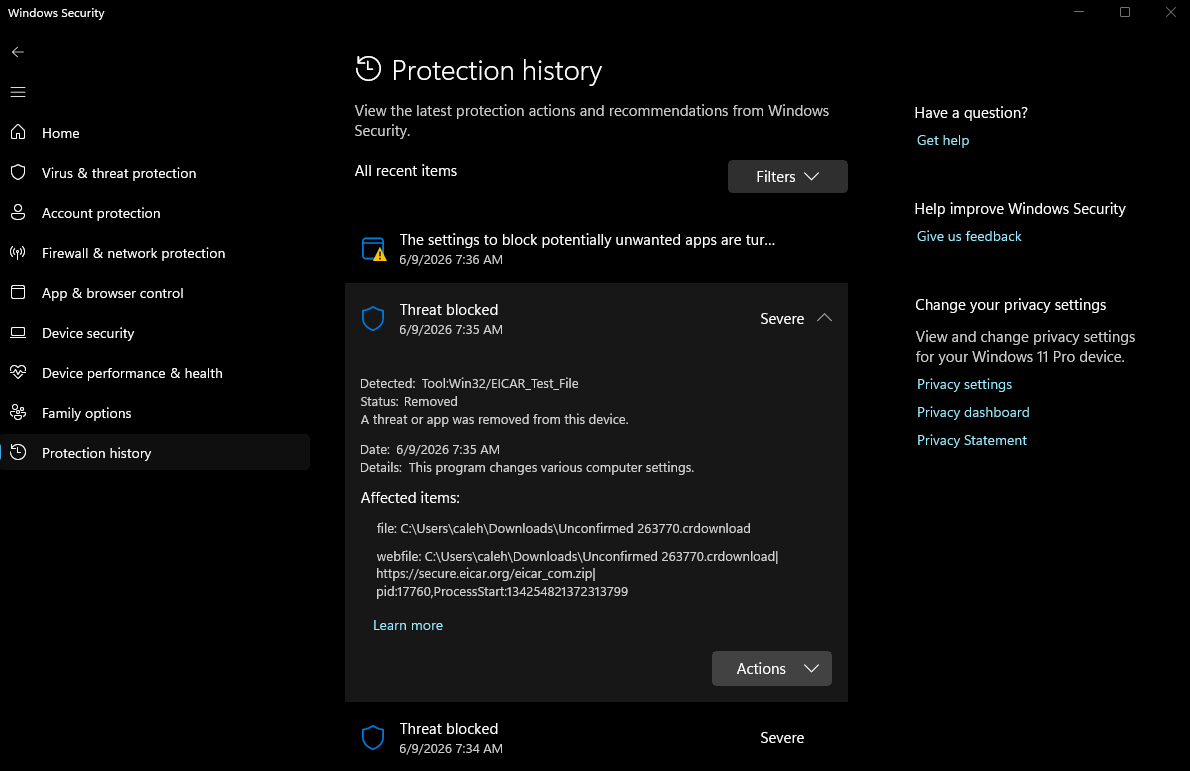Click shield icon of 7:34 AM threat
1190x771 pixels.
(x=373, y=738)
